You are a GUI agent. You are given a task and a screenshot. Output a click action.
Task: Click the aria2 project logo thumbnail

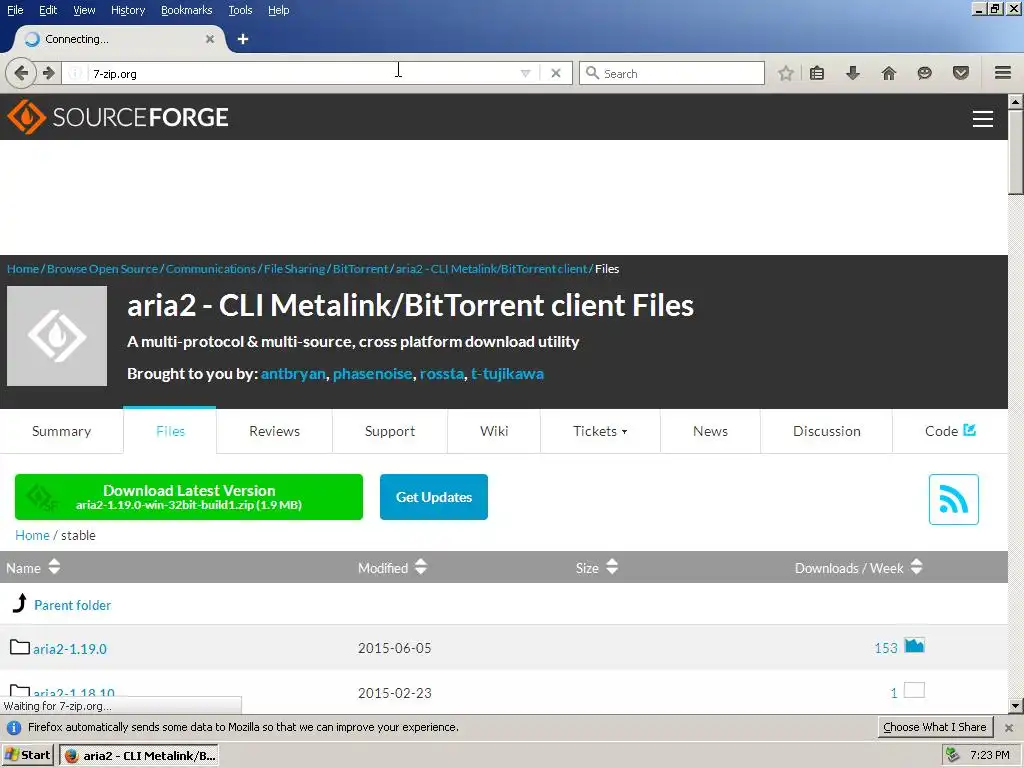(x=57, y=336)
